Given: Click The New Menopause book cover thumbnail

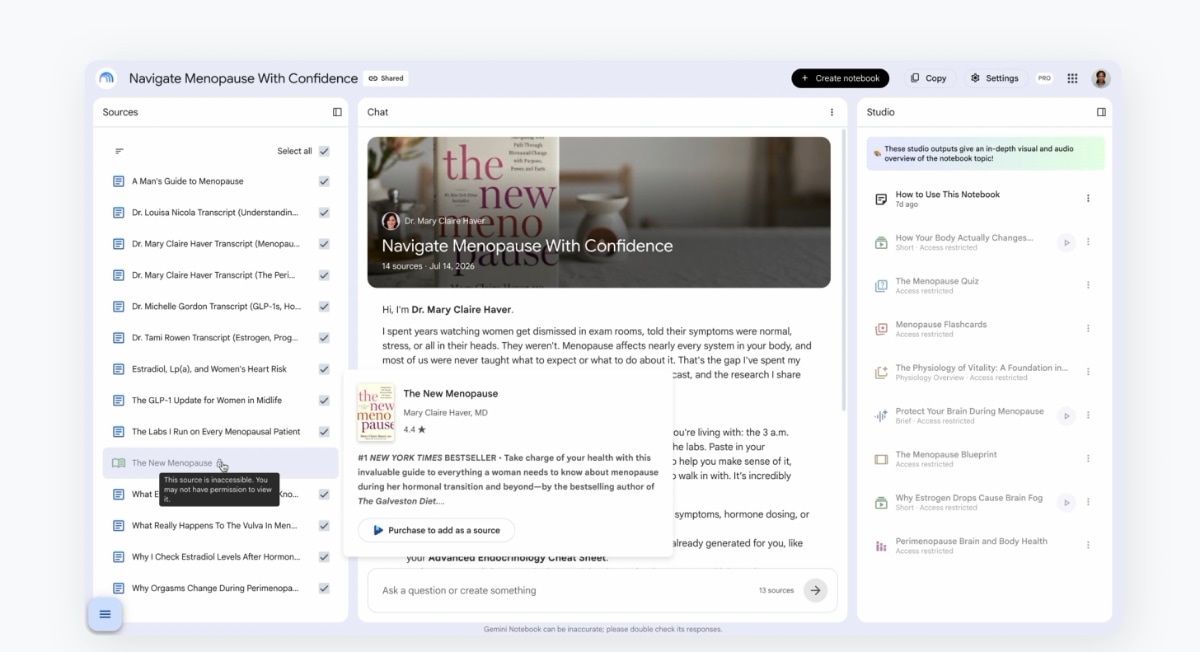Looking at the screenshot, I should pyautogui.click(x=376, y=413).
